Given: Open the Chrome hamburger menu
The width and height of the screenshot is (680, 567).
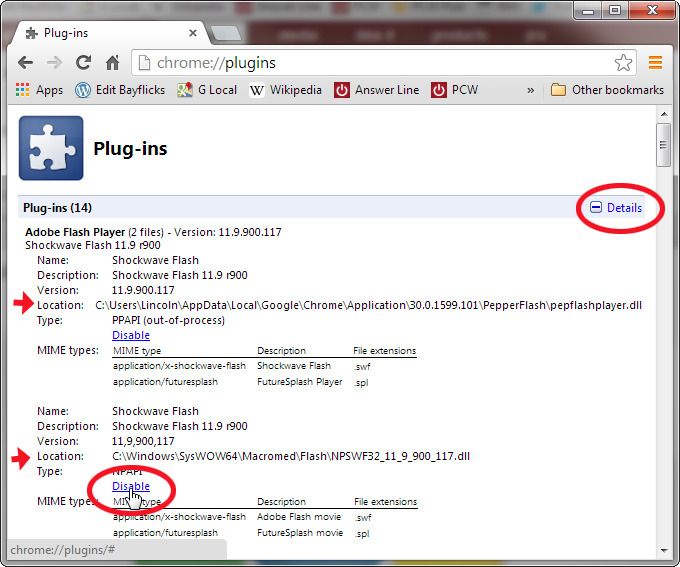Looking at the screenshot, I should (655, 62).
